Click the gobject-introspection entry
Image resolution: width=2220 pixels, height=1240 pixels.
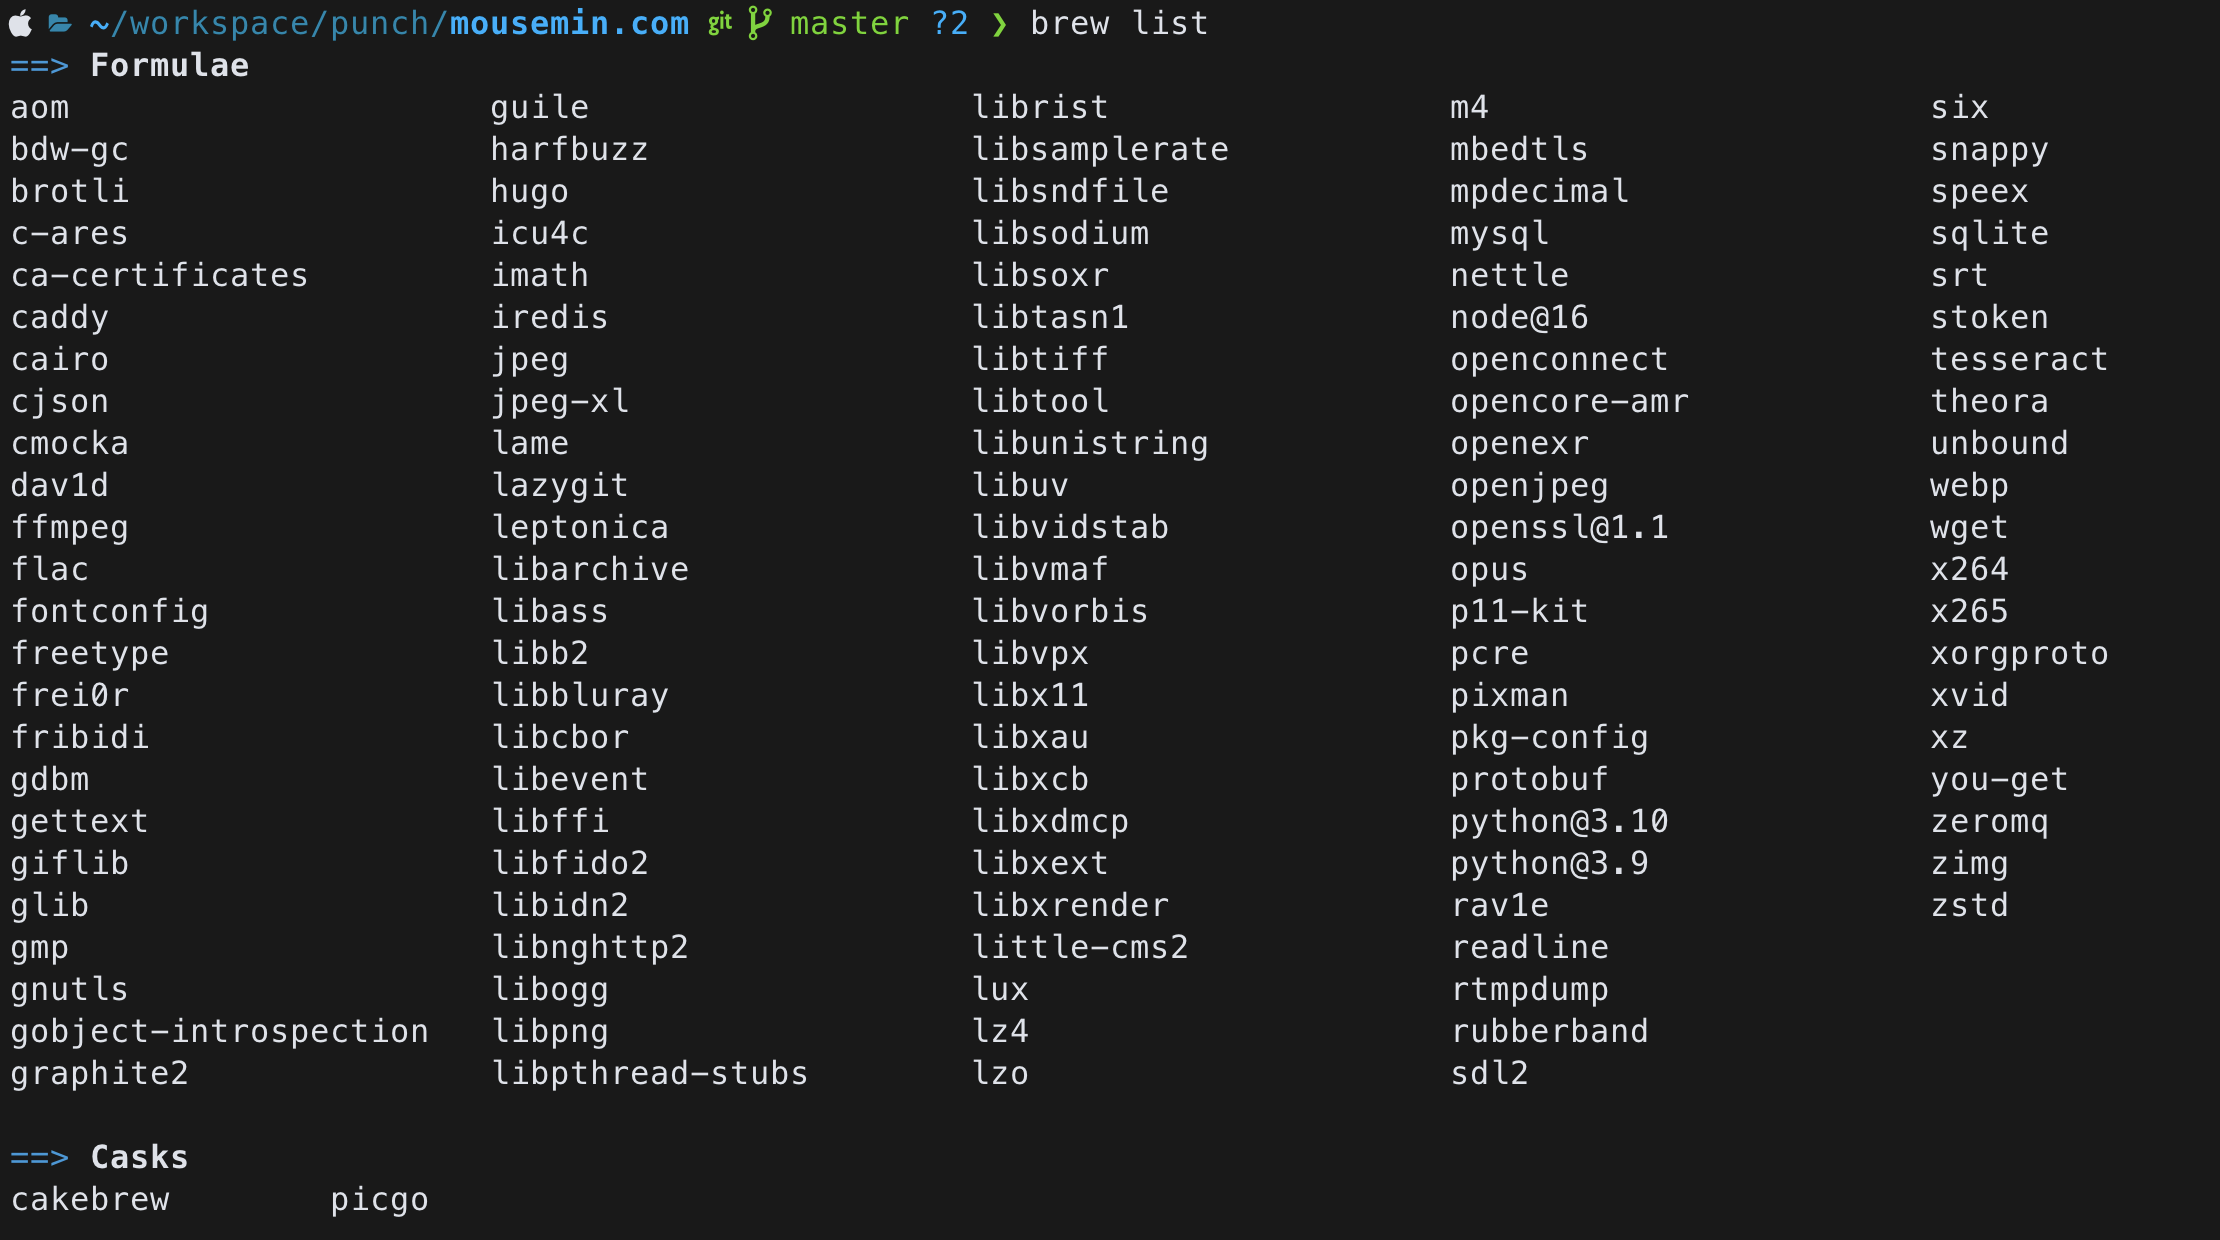point(220,1032)
